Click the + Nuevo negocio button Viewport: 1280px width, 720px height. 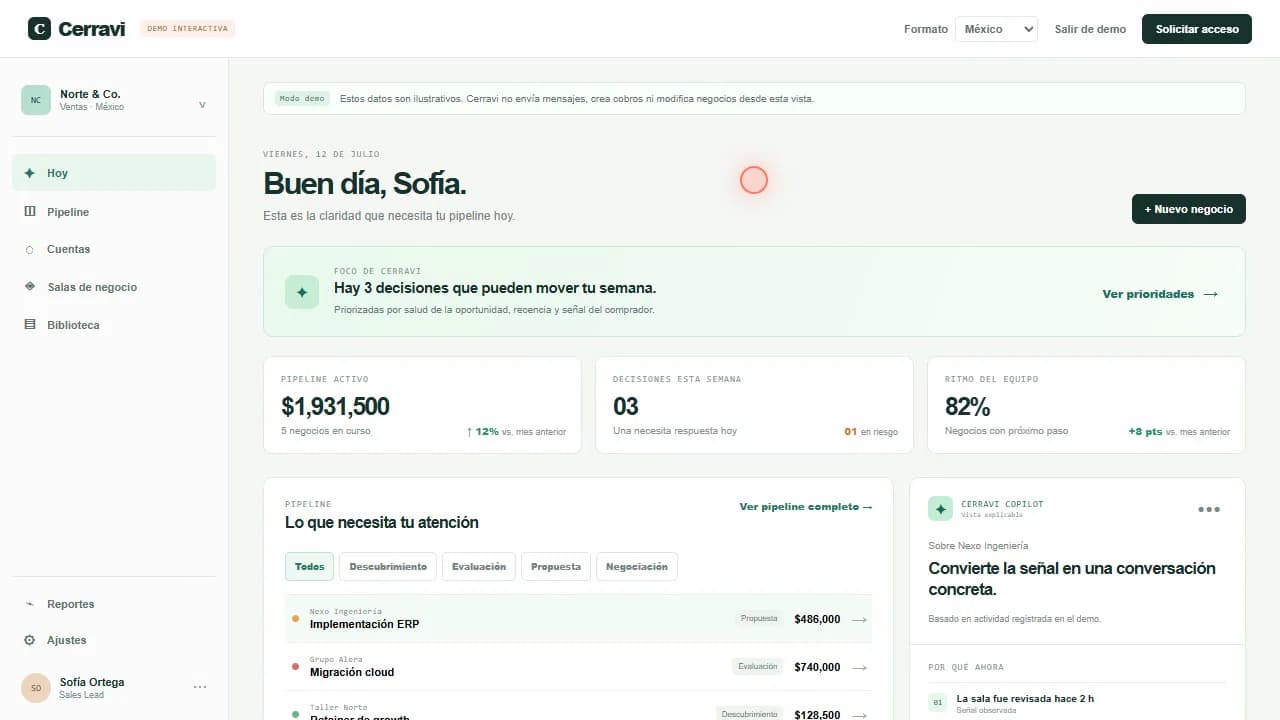coord(1189,209)
